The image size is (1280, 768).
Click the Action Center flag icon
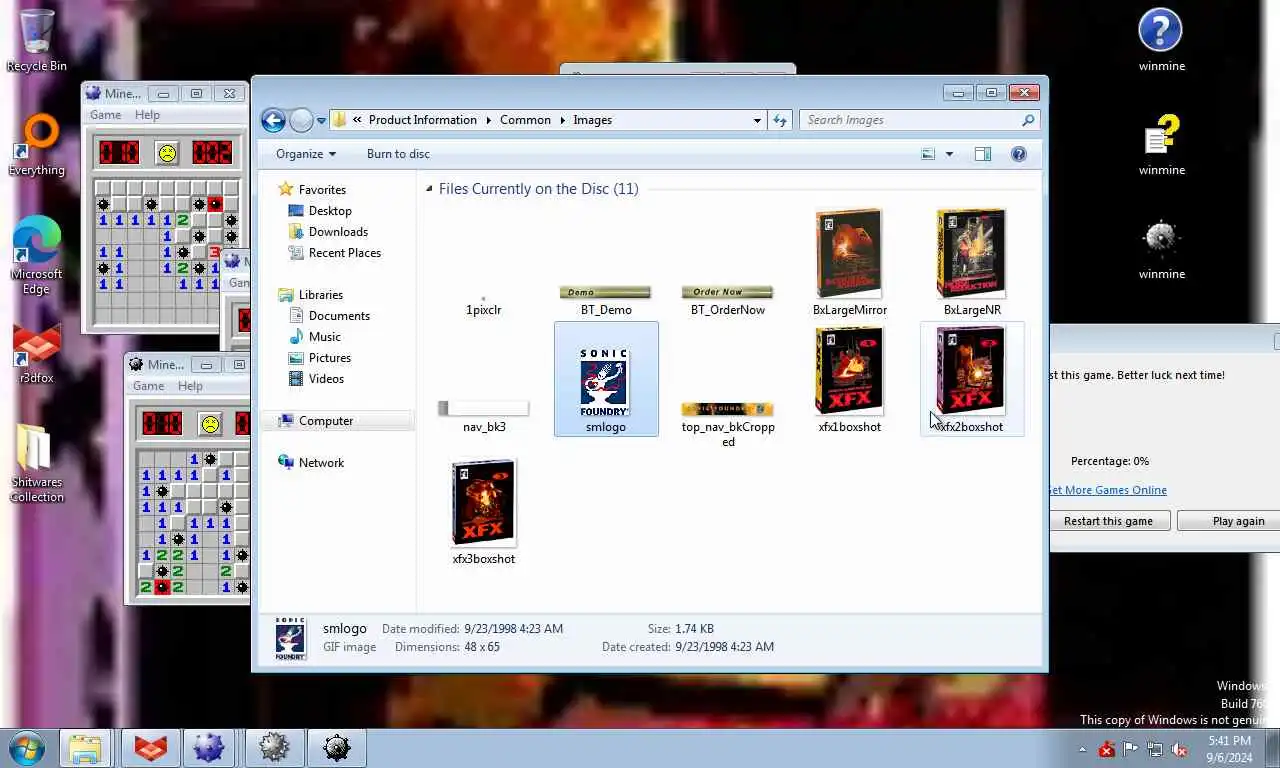pos(1131,749)
